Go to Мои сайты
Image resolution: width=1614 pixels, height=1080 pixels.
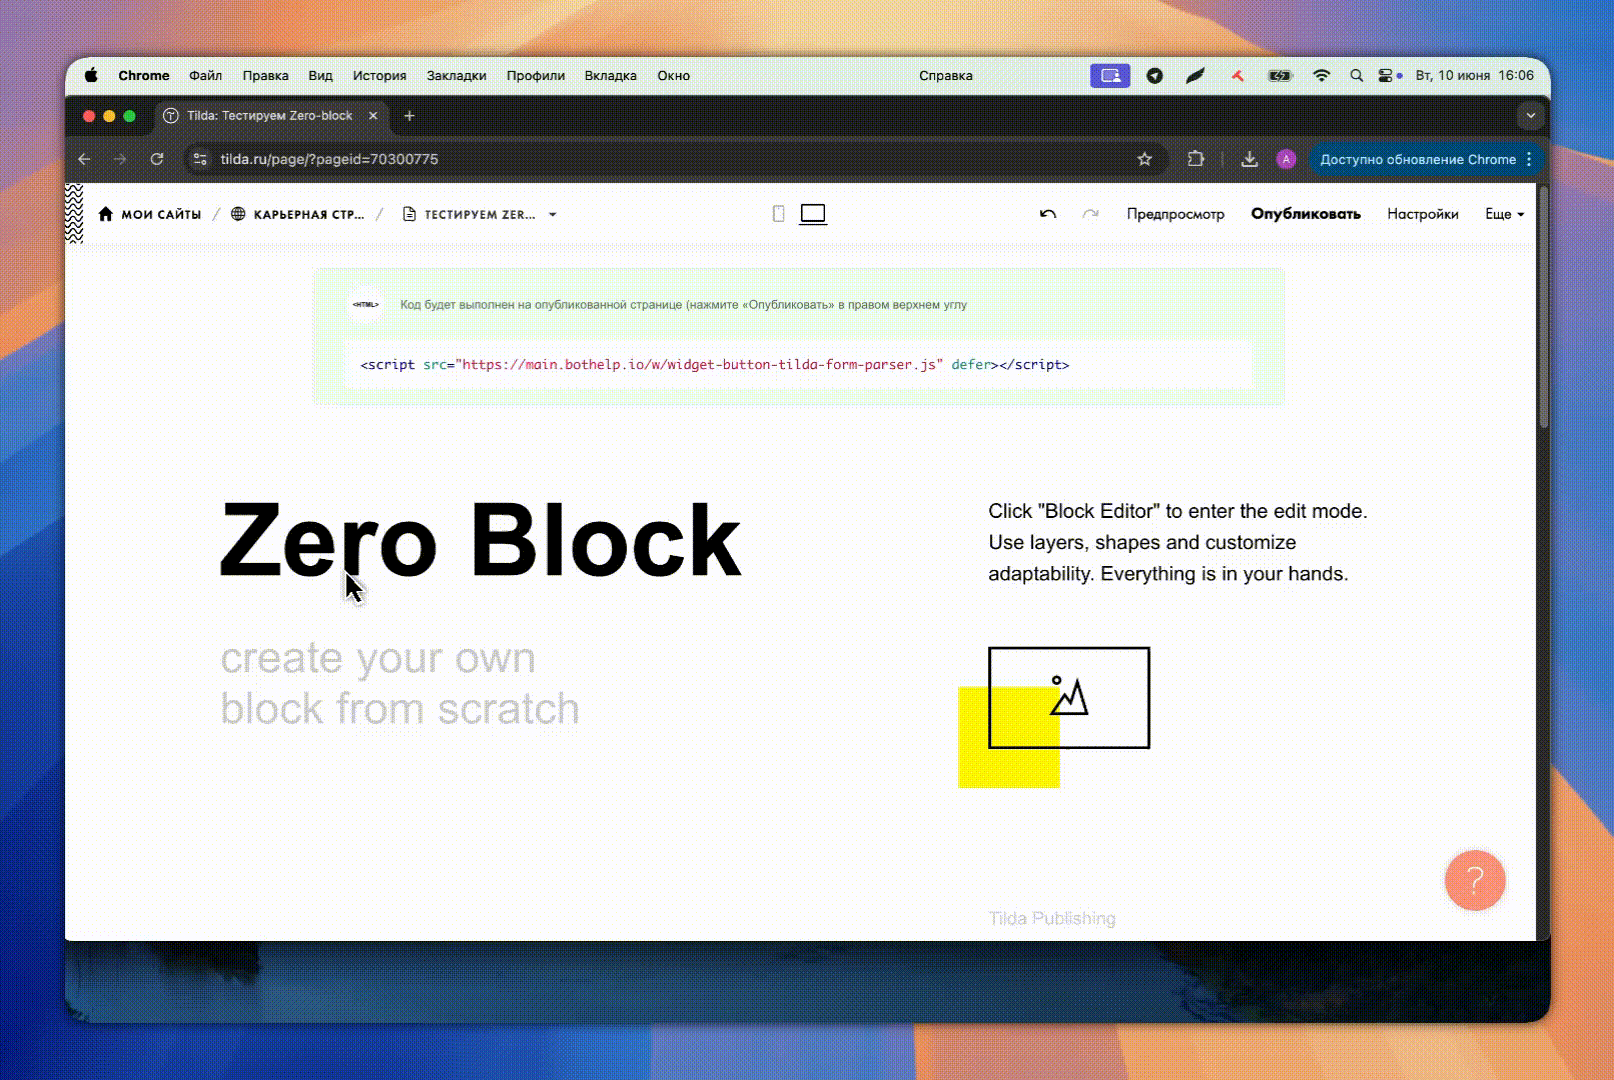pos(149,214)
